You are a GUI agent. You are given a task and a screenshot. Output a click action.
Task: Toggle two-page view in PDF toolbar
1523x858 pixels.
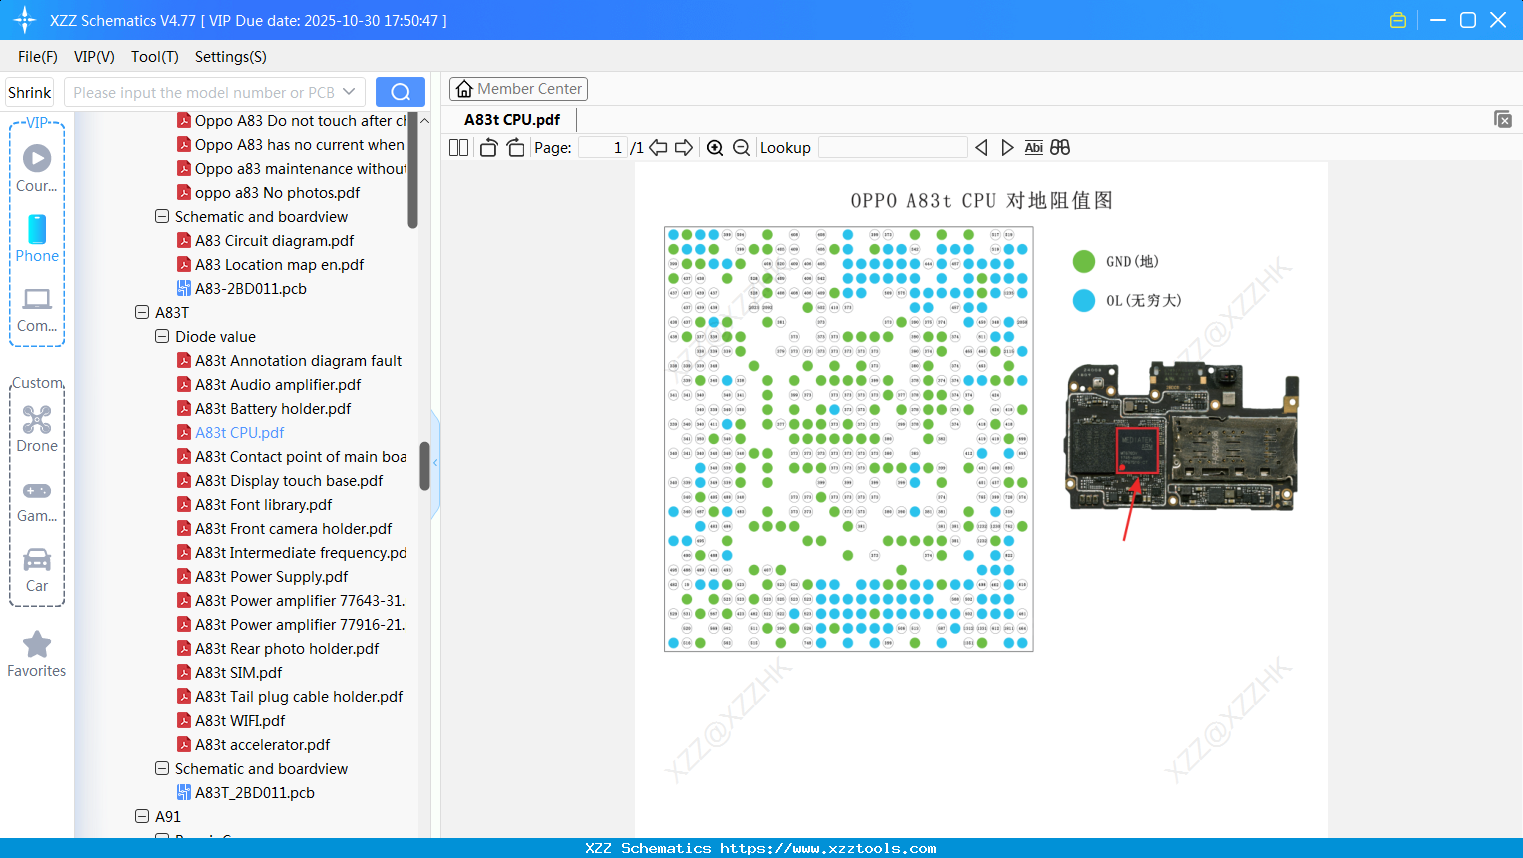coord(459,147)
